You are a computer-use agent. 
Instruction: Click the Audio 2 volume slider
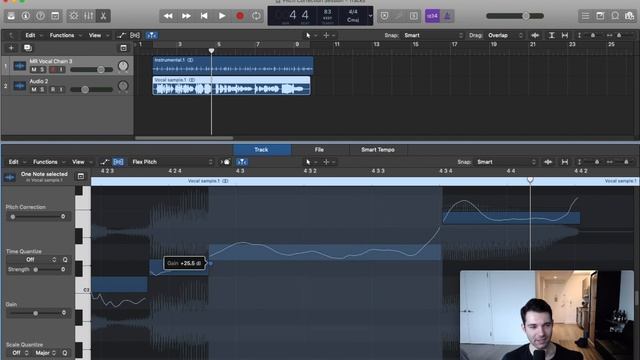coord(91,89)
